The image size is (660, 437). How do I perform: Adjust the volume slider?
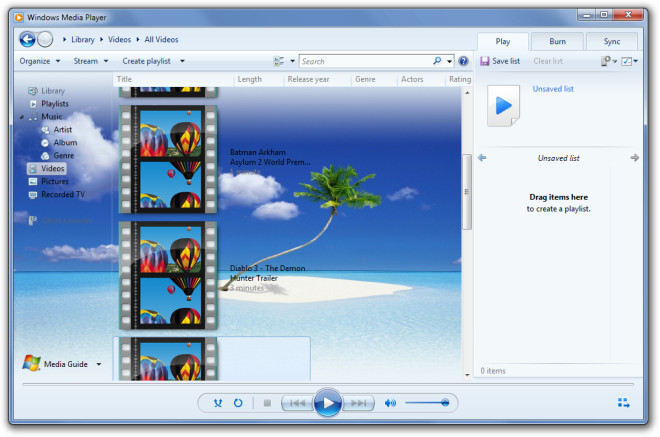pyautogui.click(x=426, y=403)
